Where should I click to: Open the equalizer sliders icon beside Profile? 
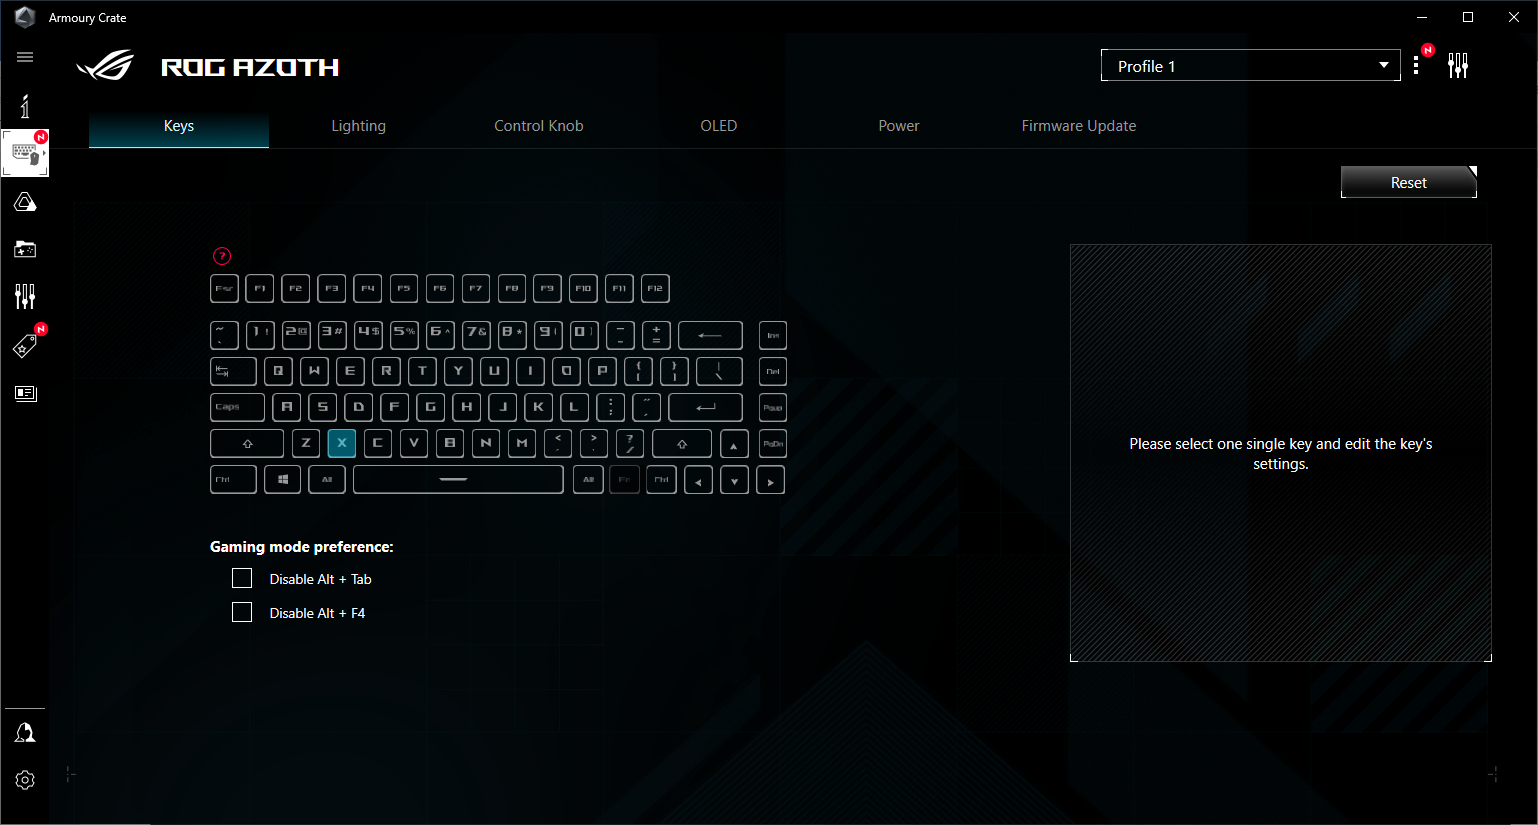[x=1458, y=66]
